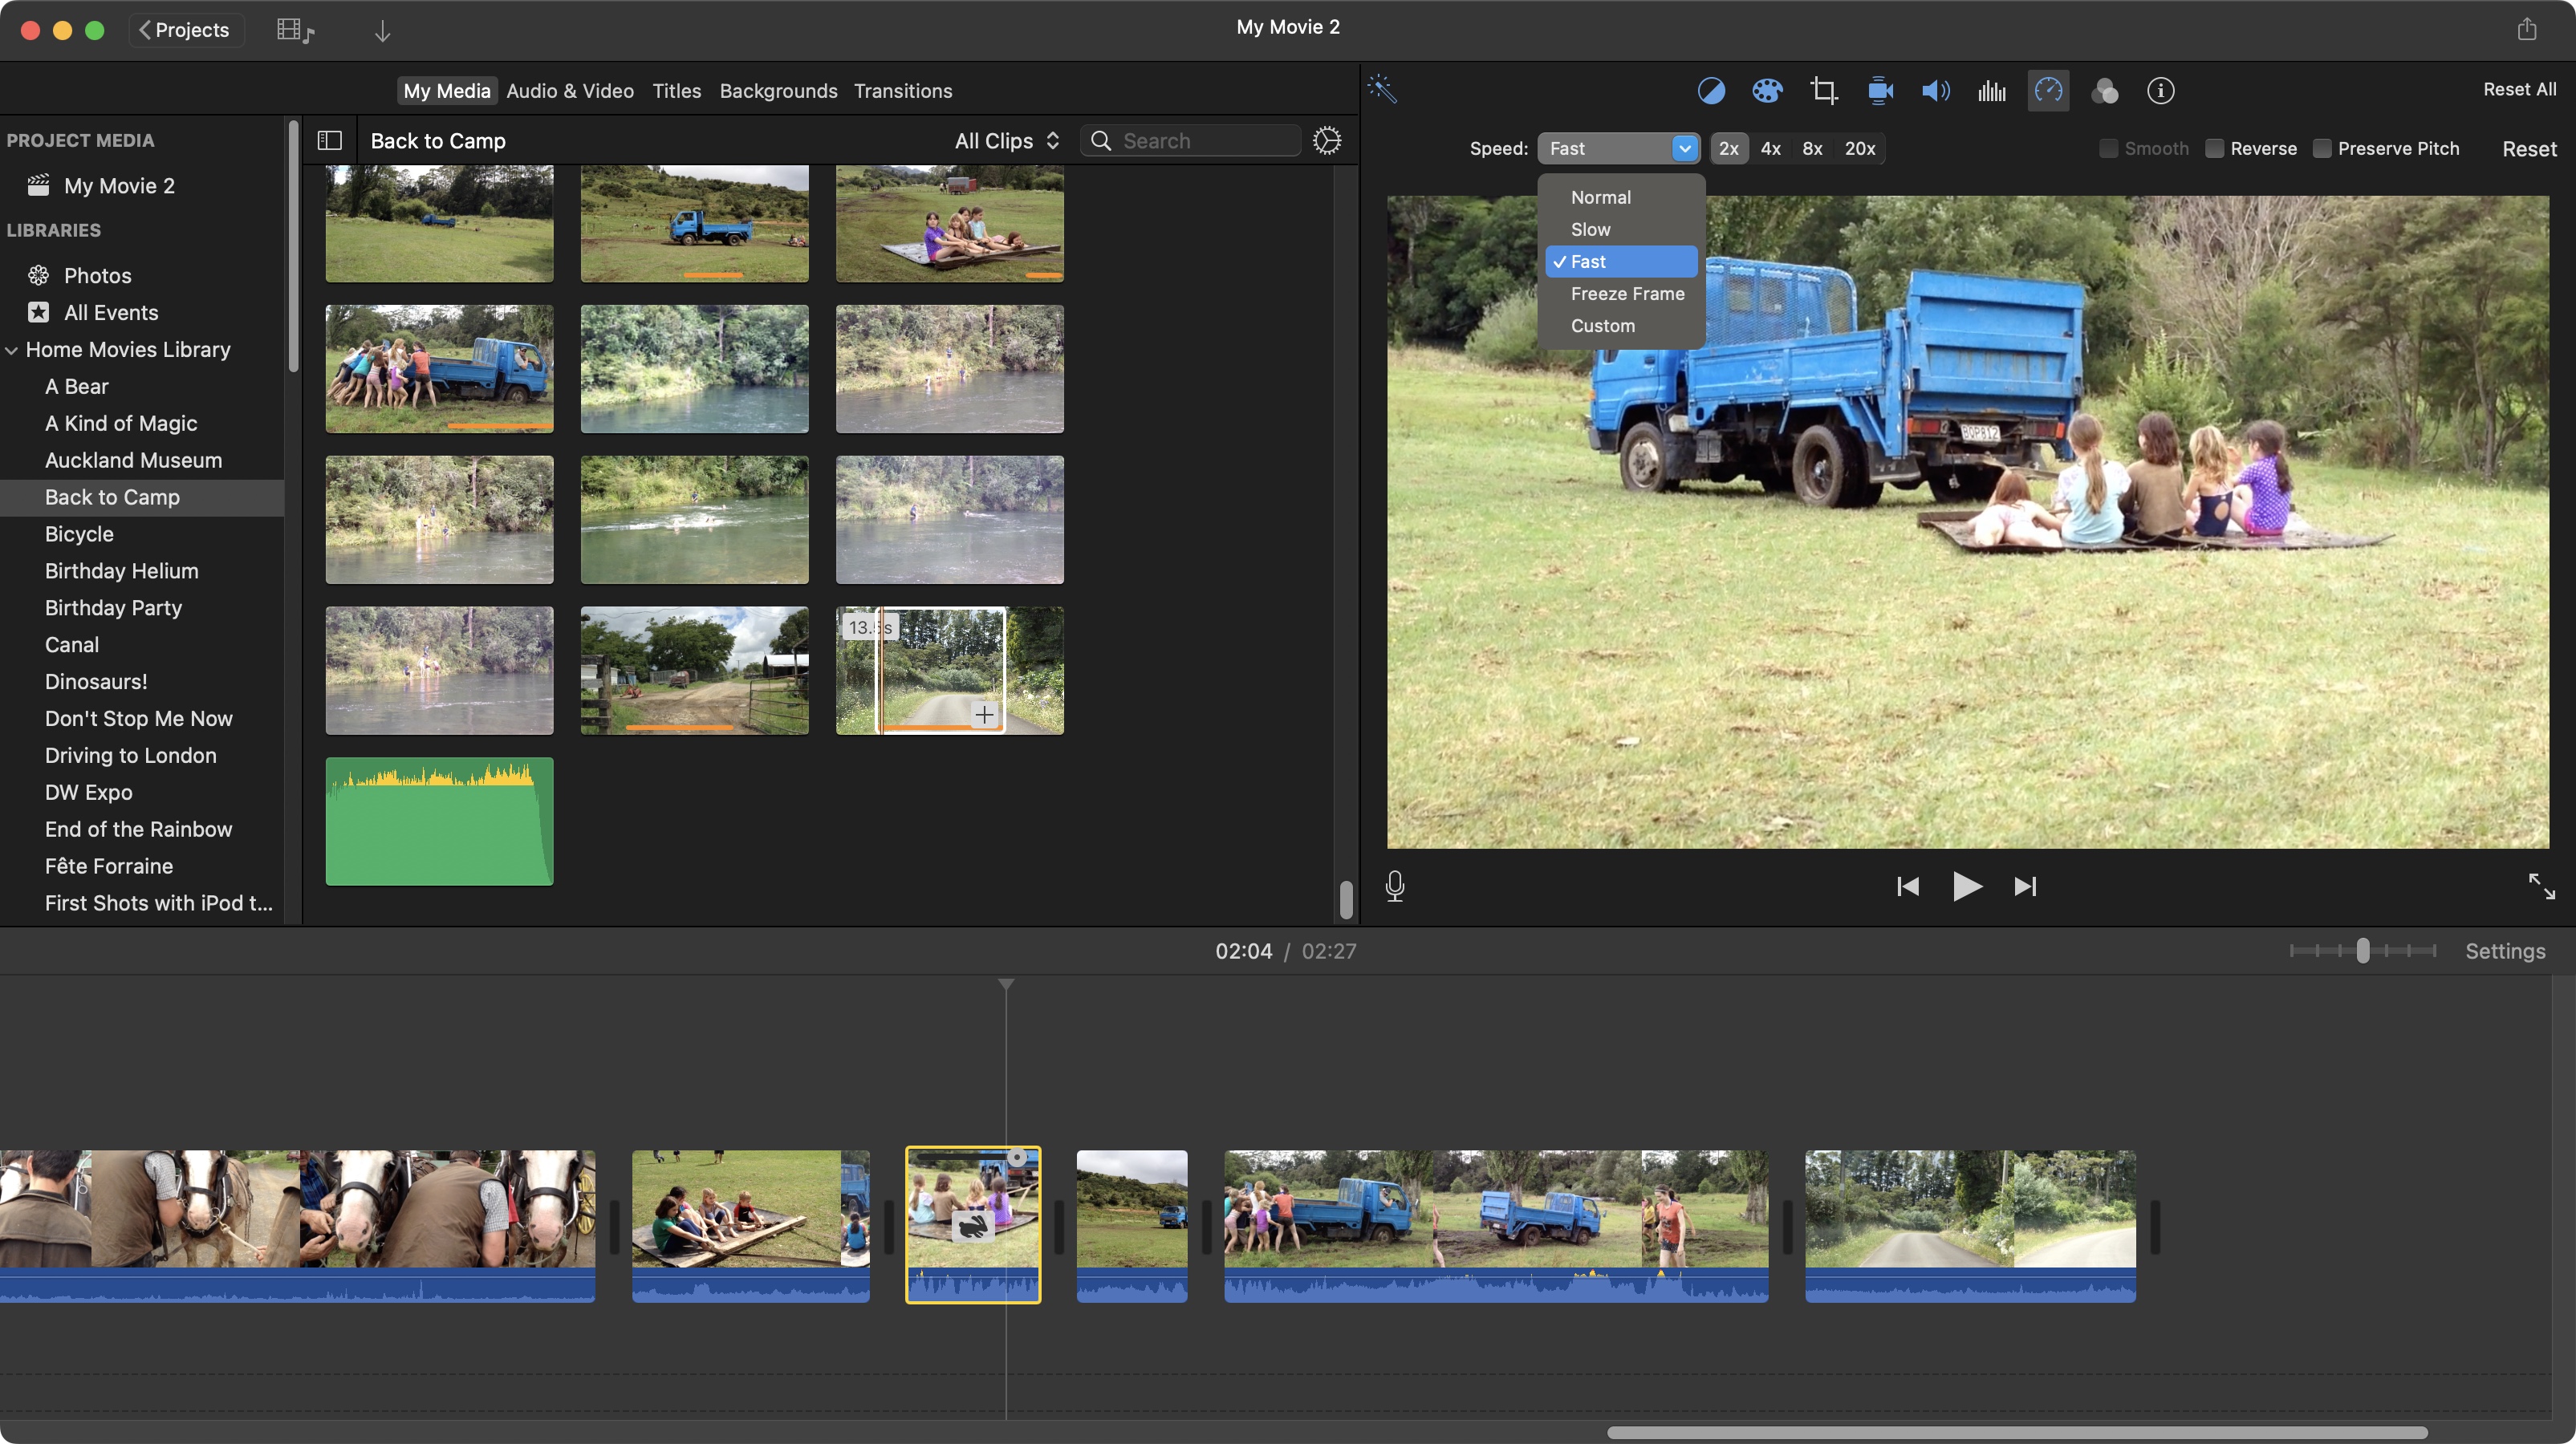Open the Color Correction palette tool

[1767, 91]
